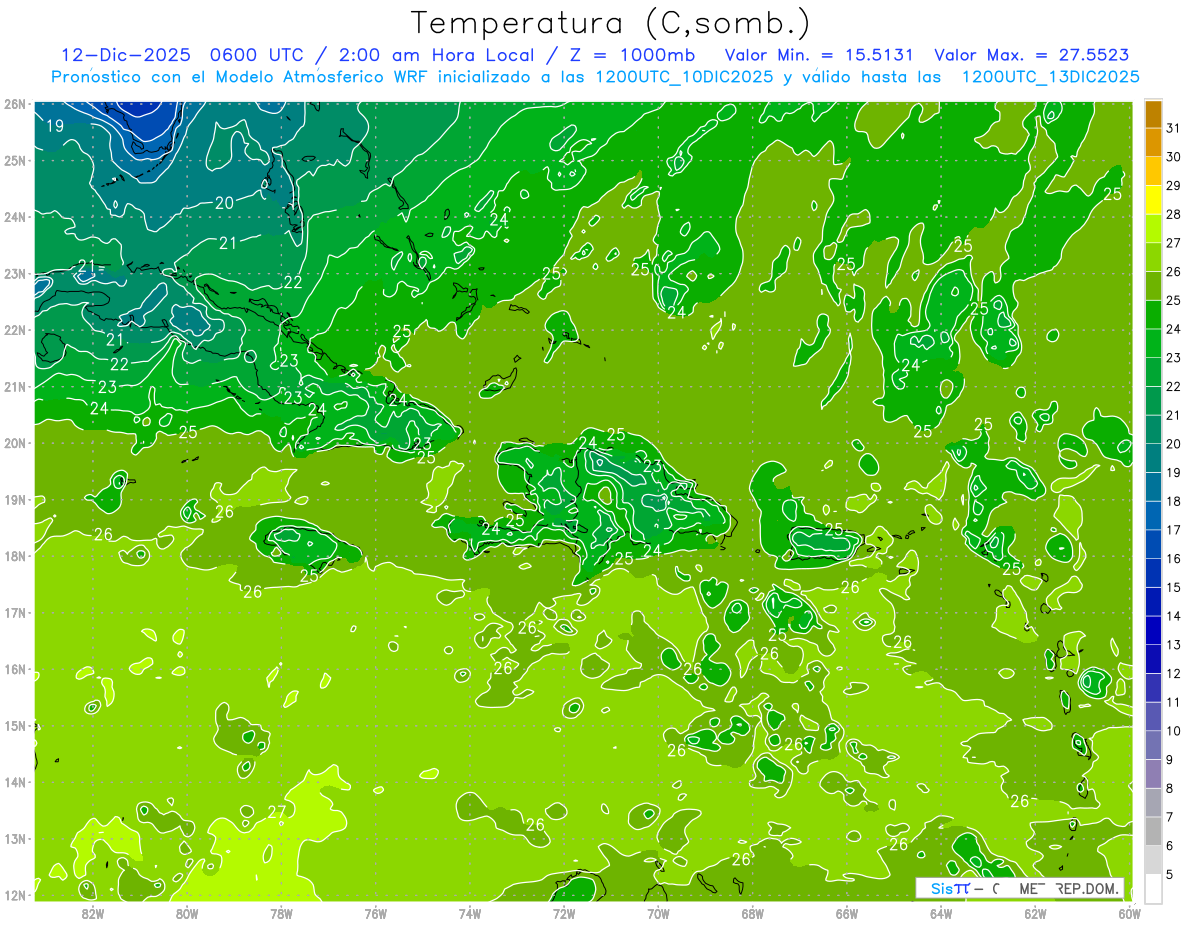
Task: Click the "26N" latitude axis label
Action: click(x=14, y=104)
